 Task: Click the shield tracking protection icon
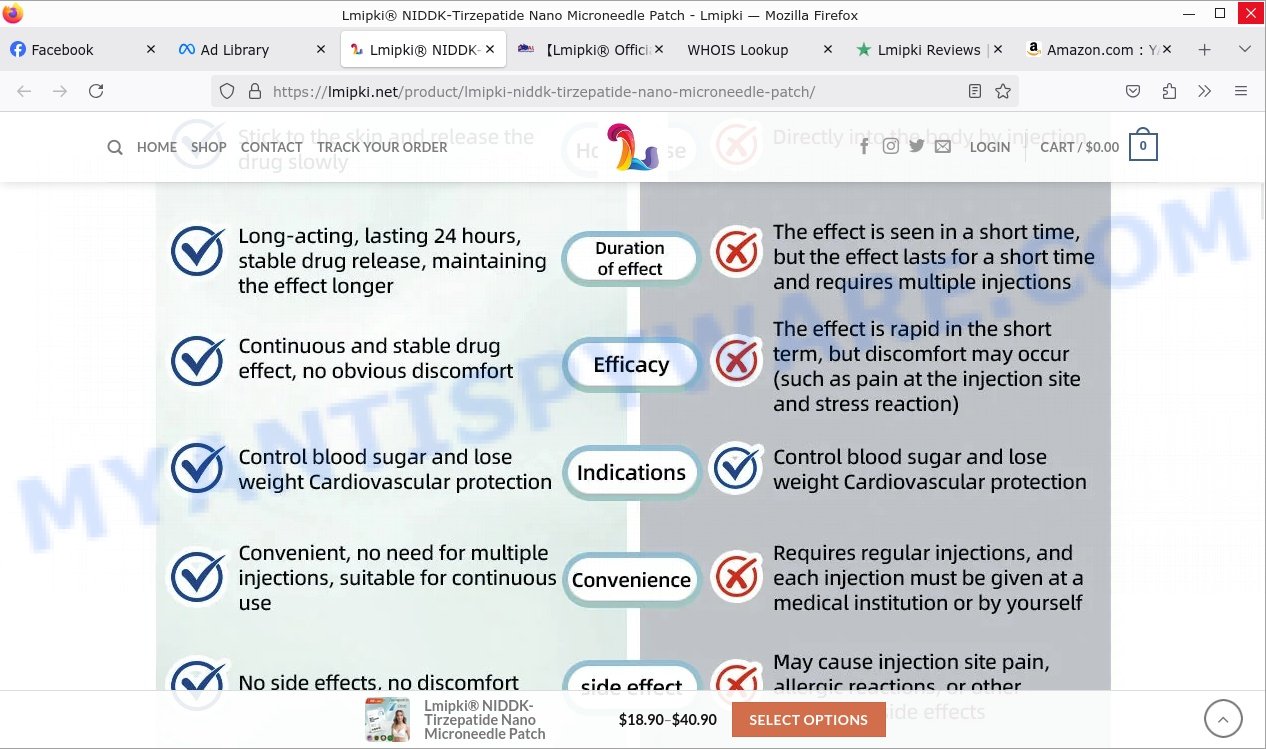click(x=227, y=91)
